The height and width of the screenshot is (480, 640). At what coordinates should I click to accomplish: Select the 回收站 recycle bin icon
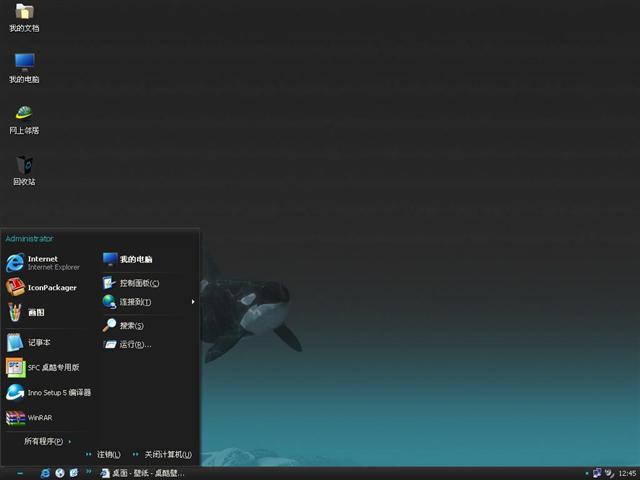pos(24,170)
